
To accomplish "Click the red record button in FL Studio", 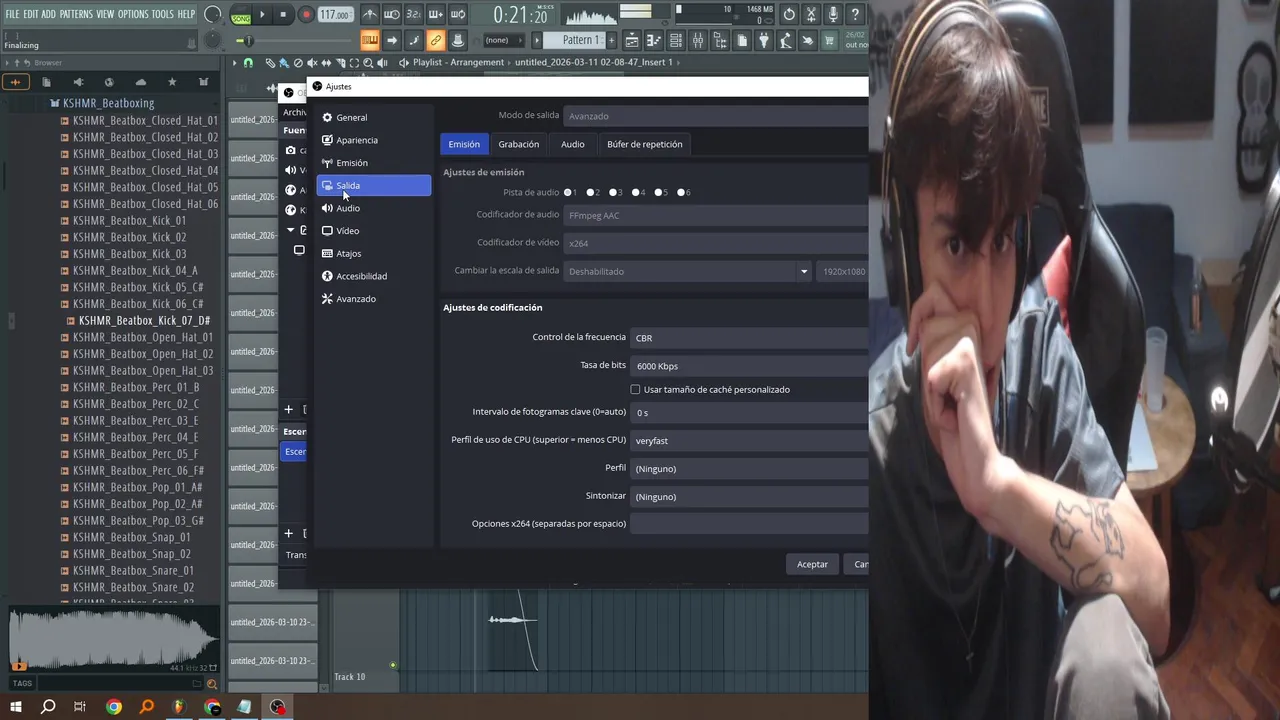I will point(306,15).
